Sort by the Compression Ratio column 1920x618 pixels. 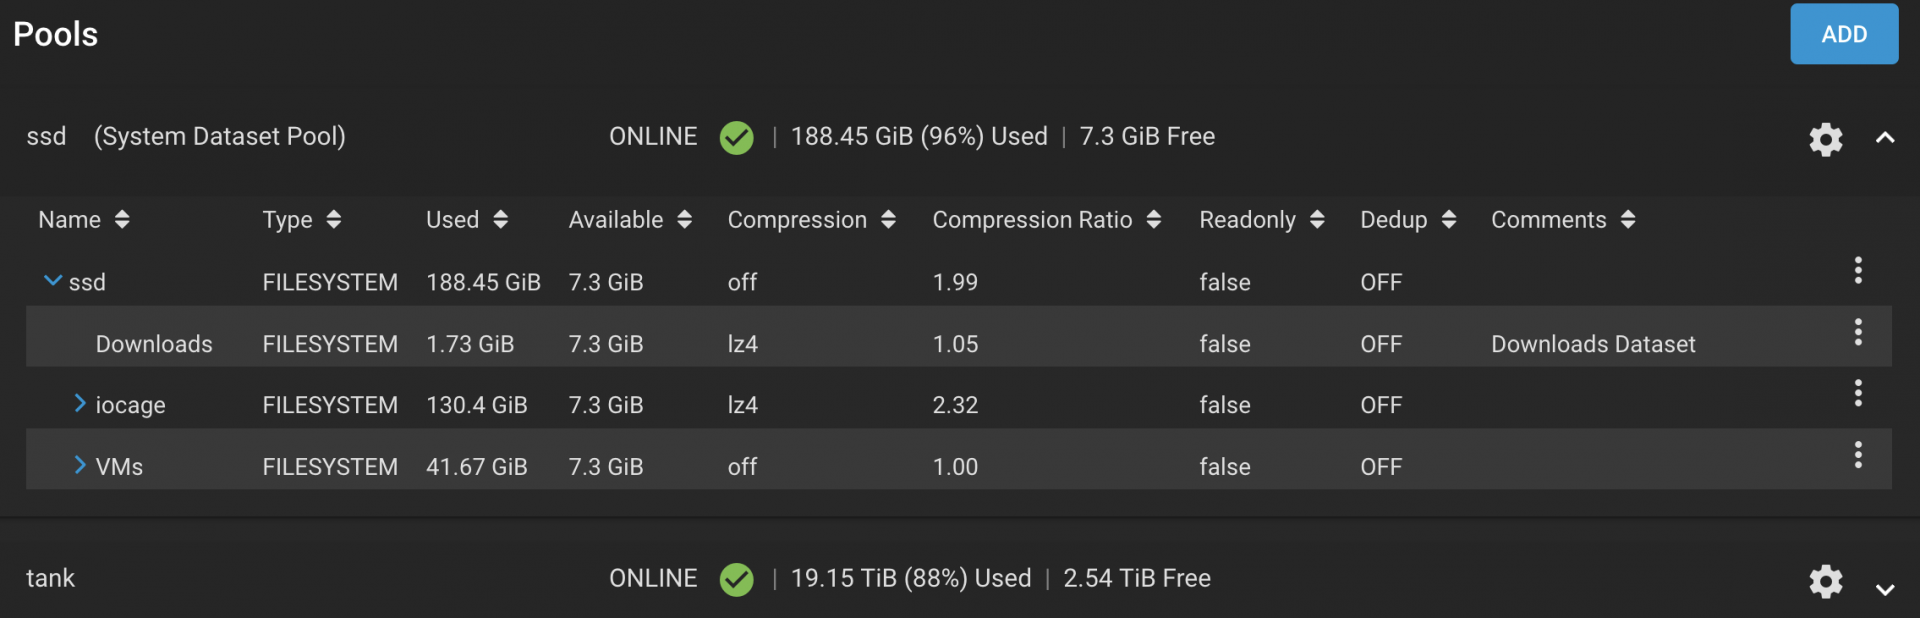pyautogui.click(x=1046, y=220)
